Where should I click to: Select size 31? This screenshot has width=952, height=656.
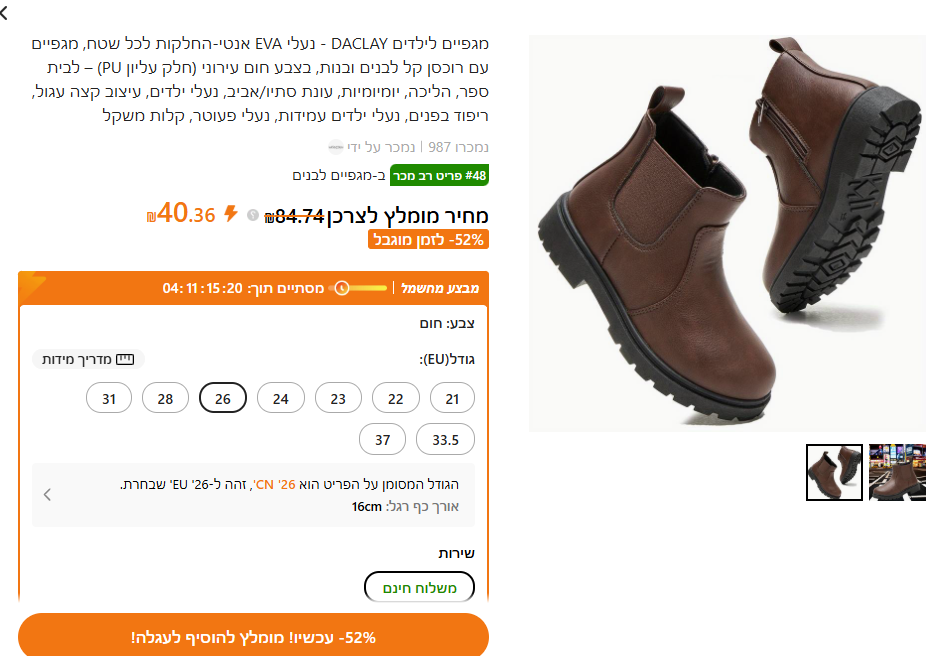(109, 398)
